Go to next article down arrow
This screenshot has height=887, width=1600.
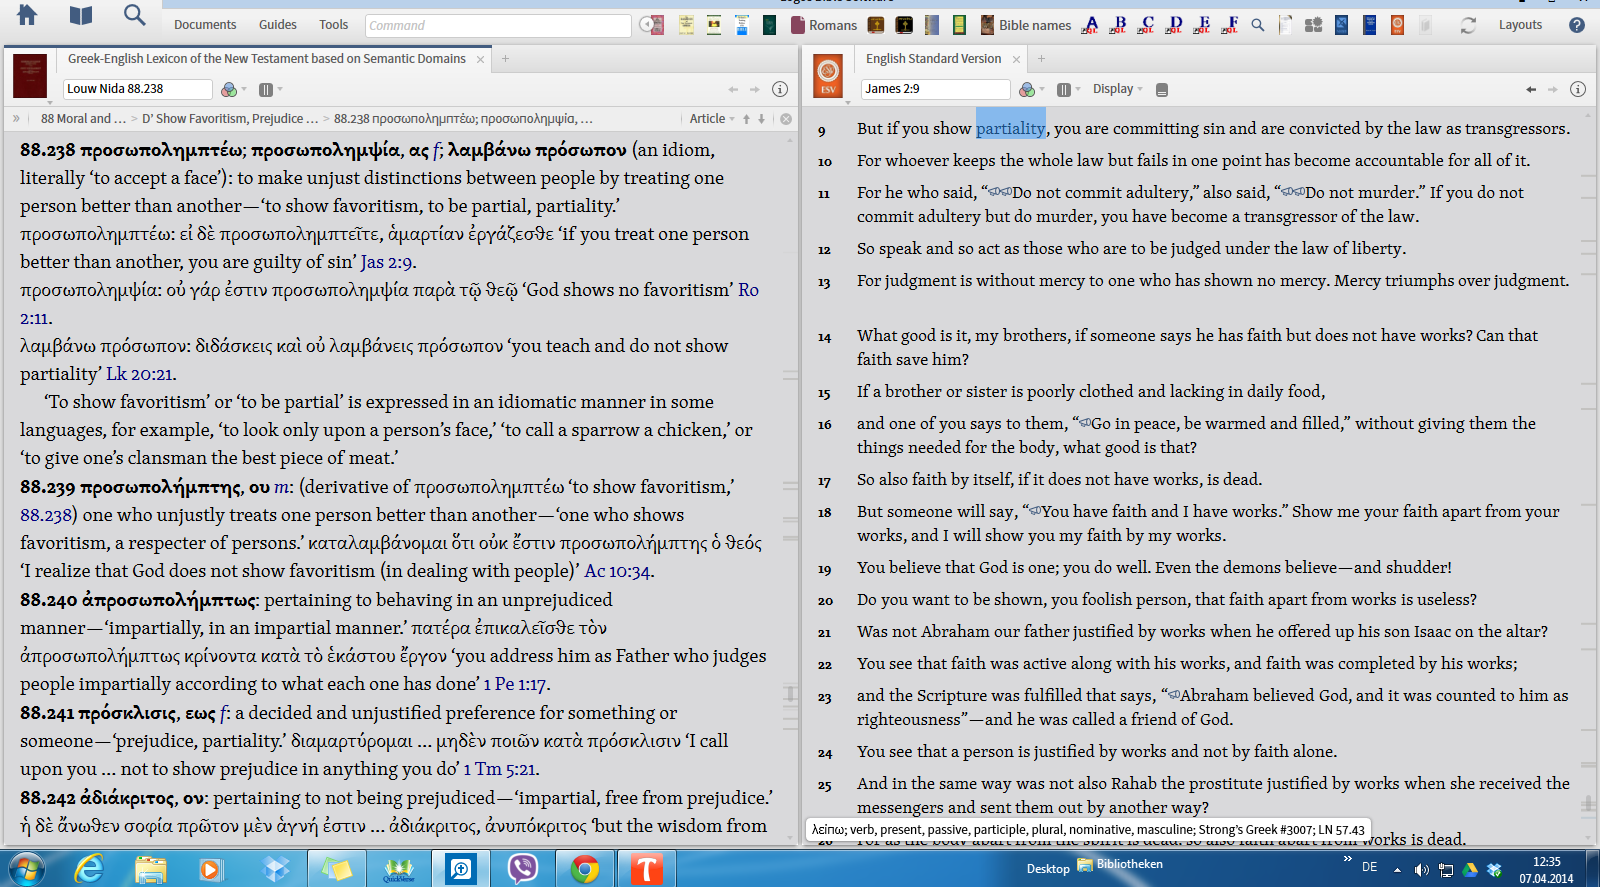761,118
